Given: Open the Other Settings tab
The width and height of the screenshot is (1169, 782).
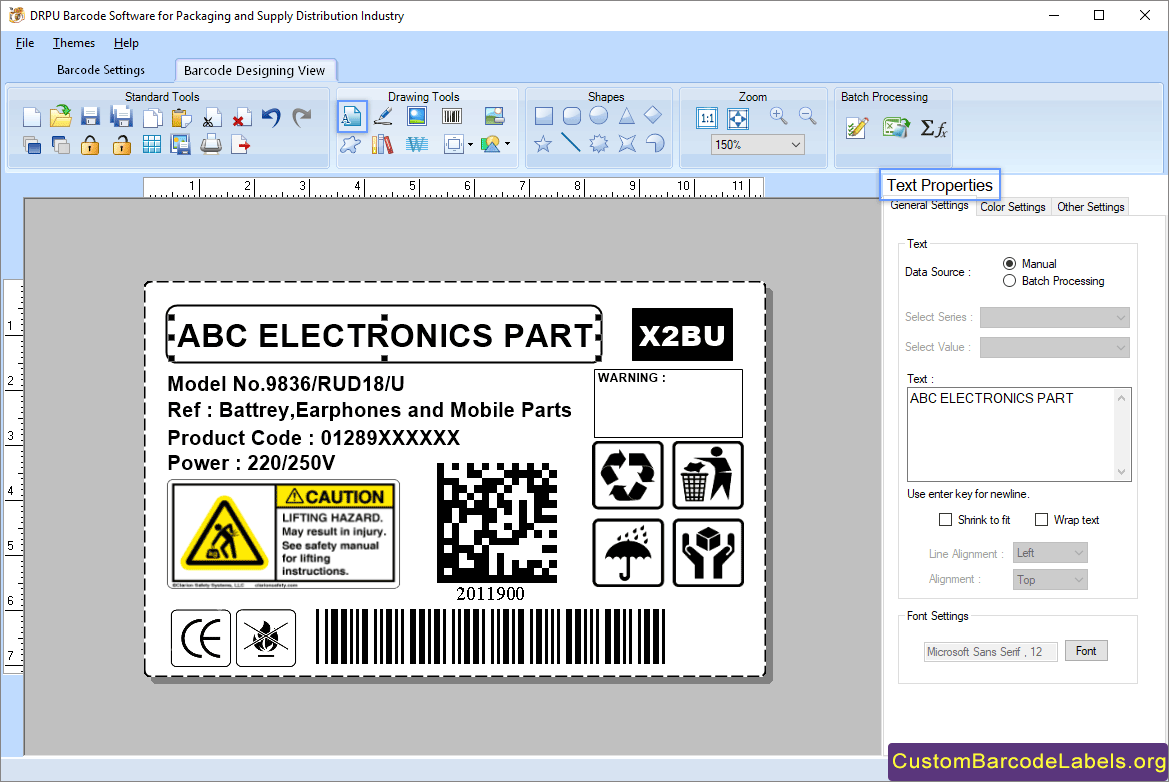Looking at the screenshot, I should 1091,207.
